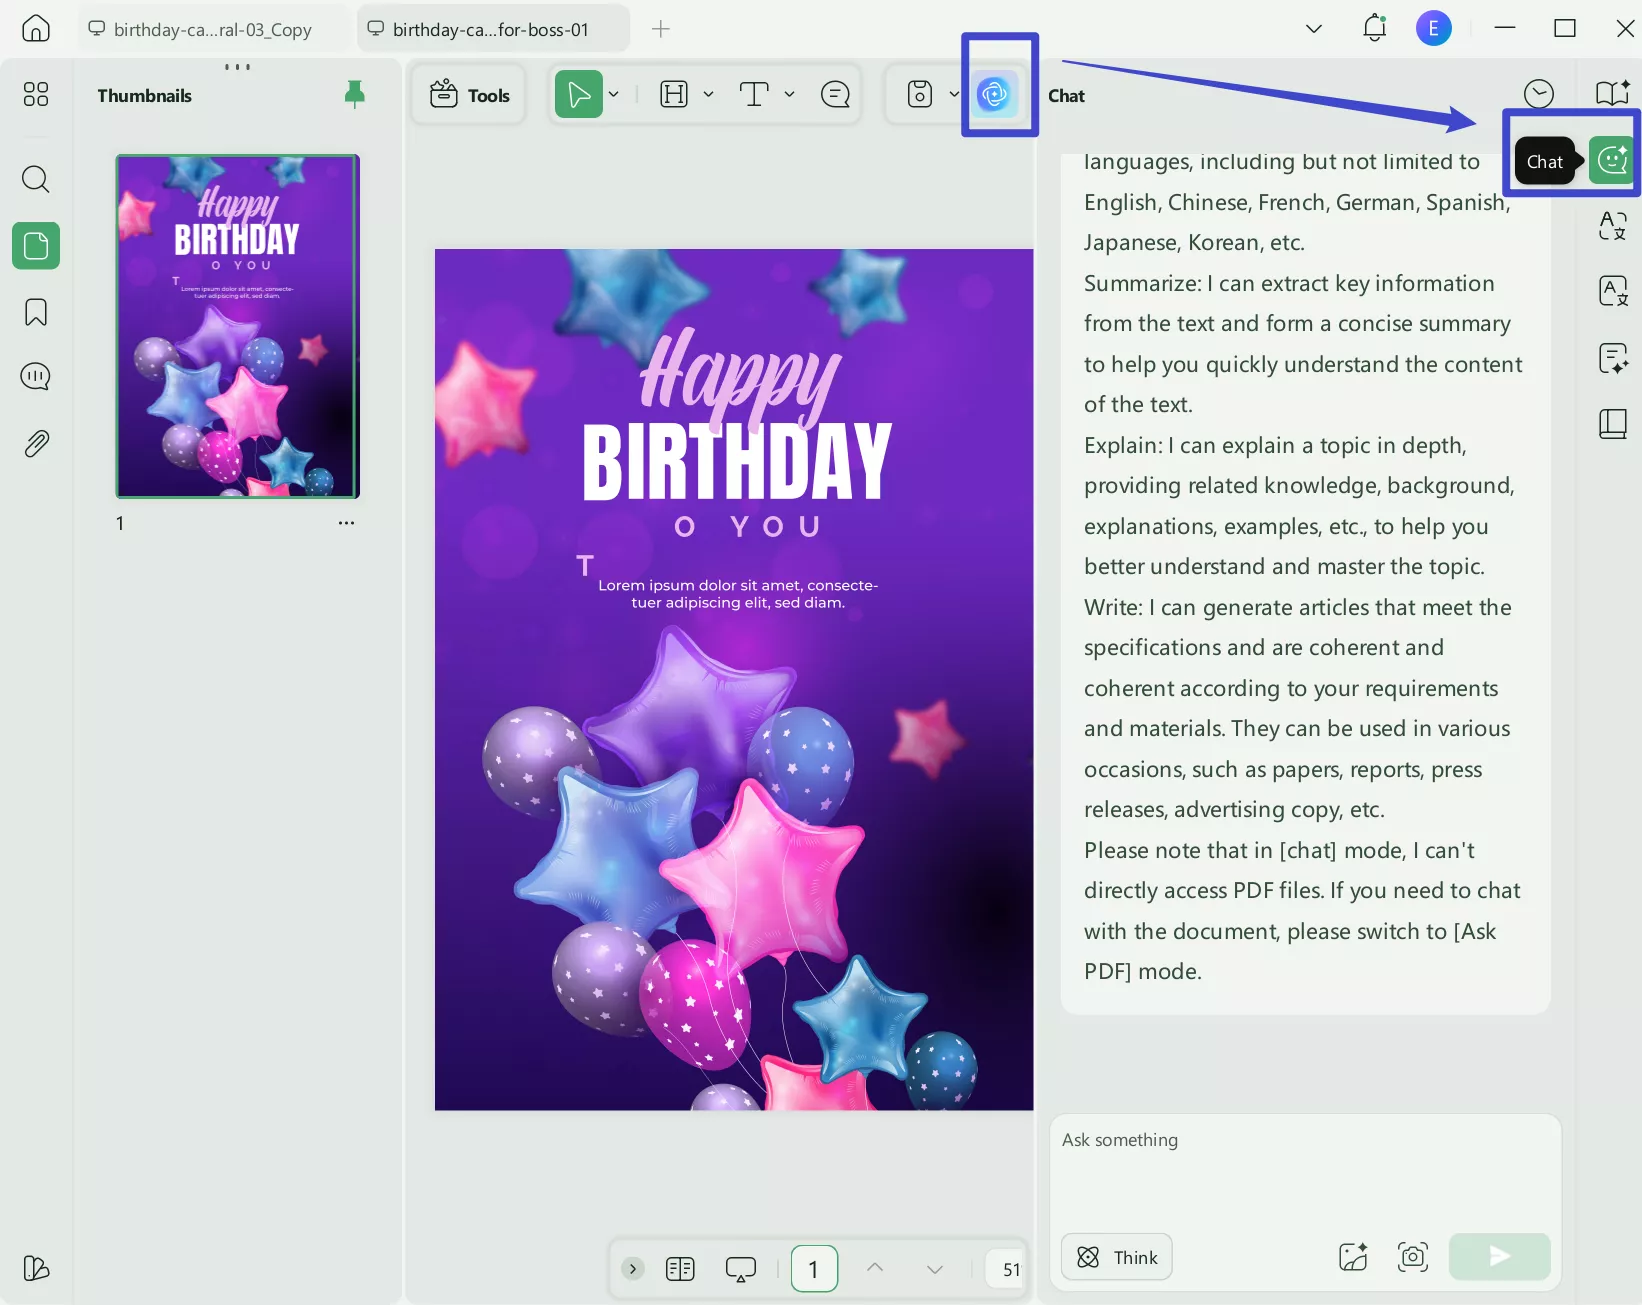Open the text tool dropdown arrow
The width and height of the screenshot is (1642, 1305).
point(790,94)
